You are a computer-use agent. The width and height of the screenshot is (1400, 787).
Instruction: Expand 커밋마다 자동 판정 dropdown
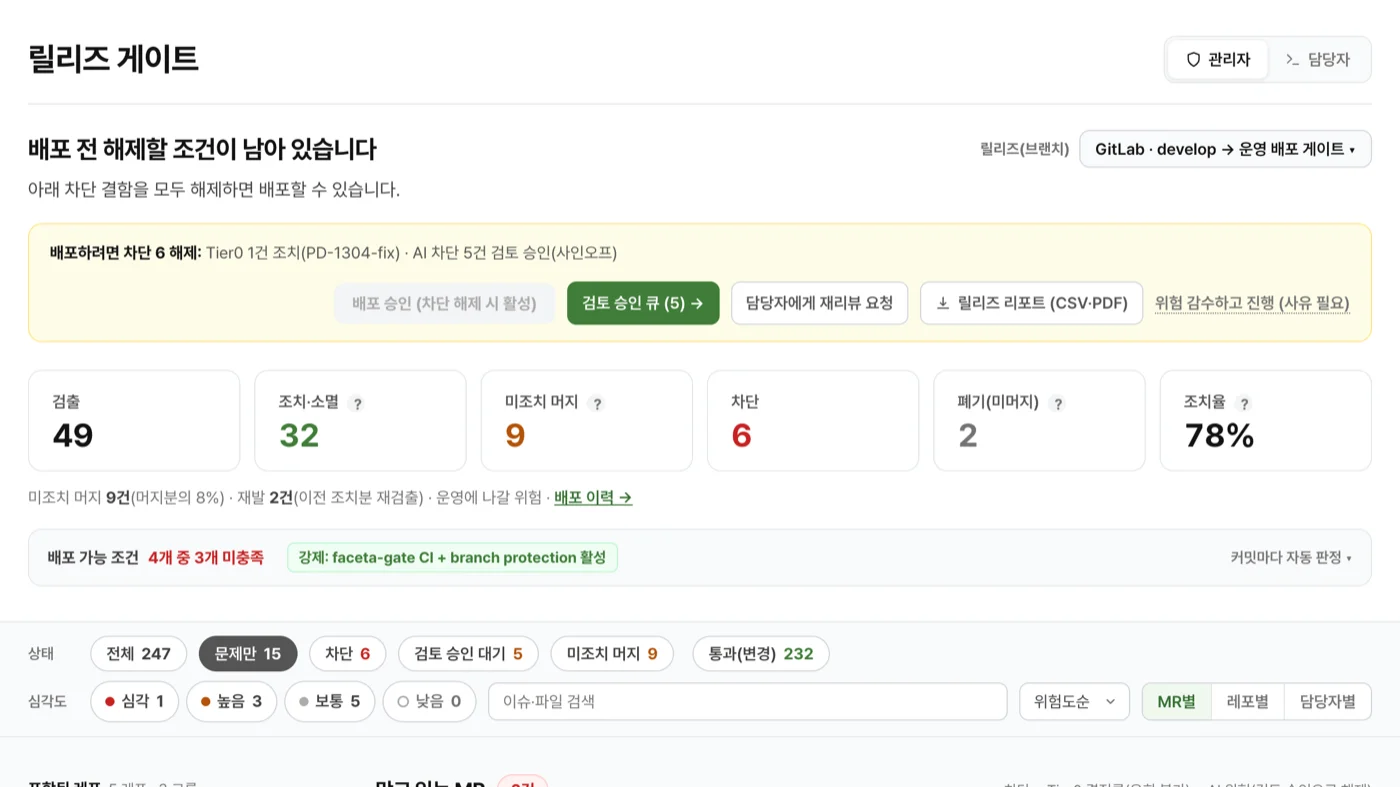pyautogui.click(x=1291, y=558)
